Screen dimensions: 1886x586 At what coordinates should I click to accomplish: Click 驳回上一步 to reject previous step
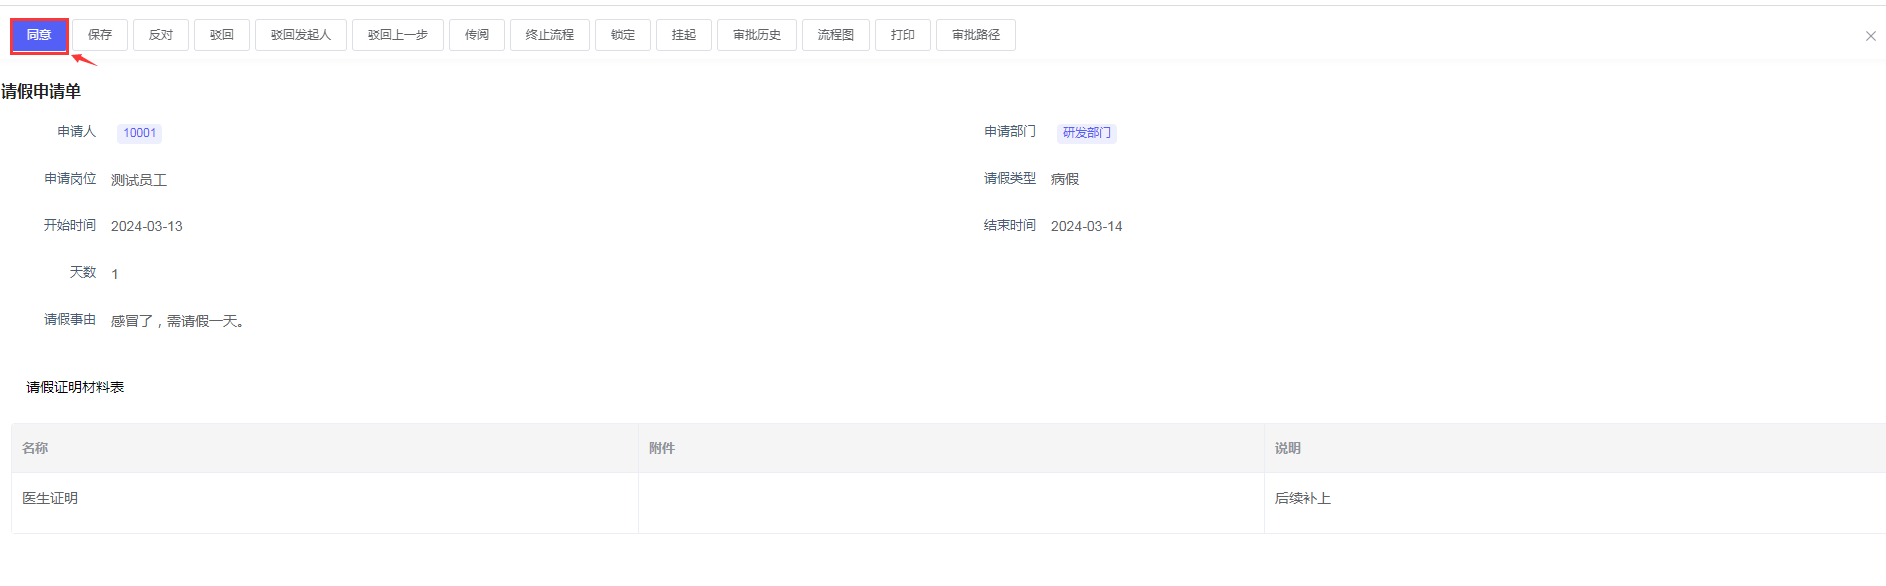coord(397,35)
